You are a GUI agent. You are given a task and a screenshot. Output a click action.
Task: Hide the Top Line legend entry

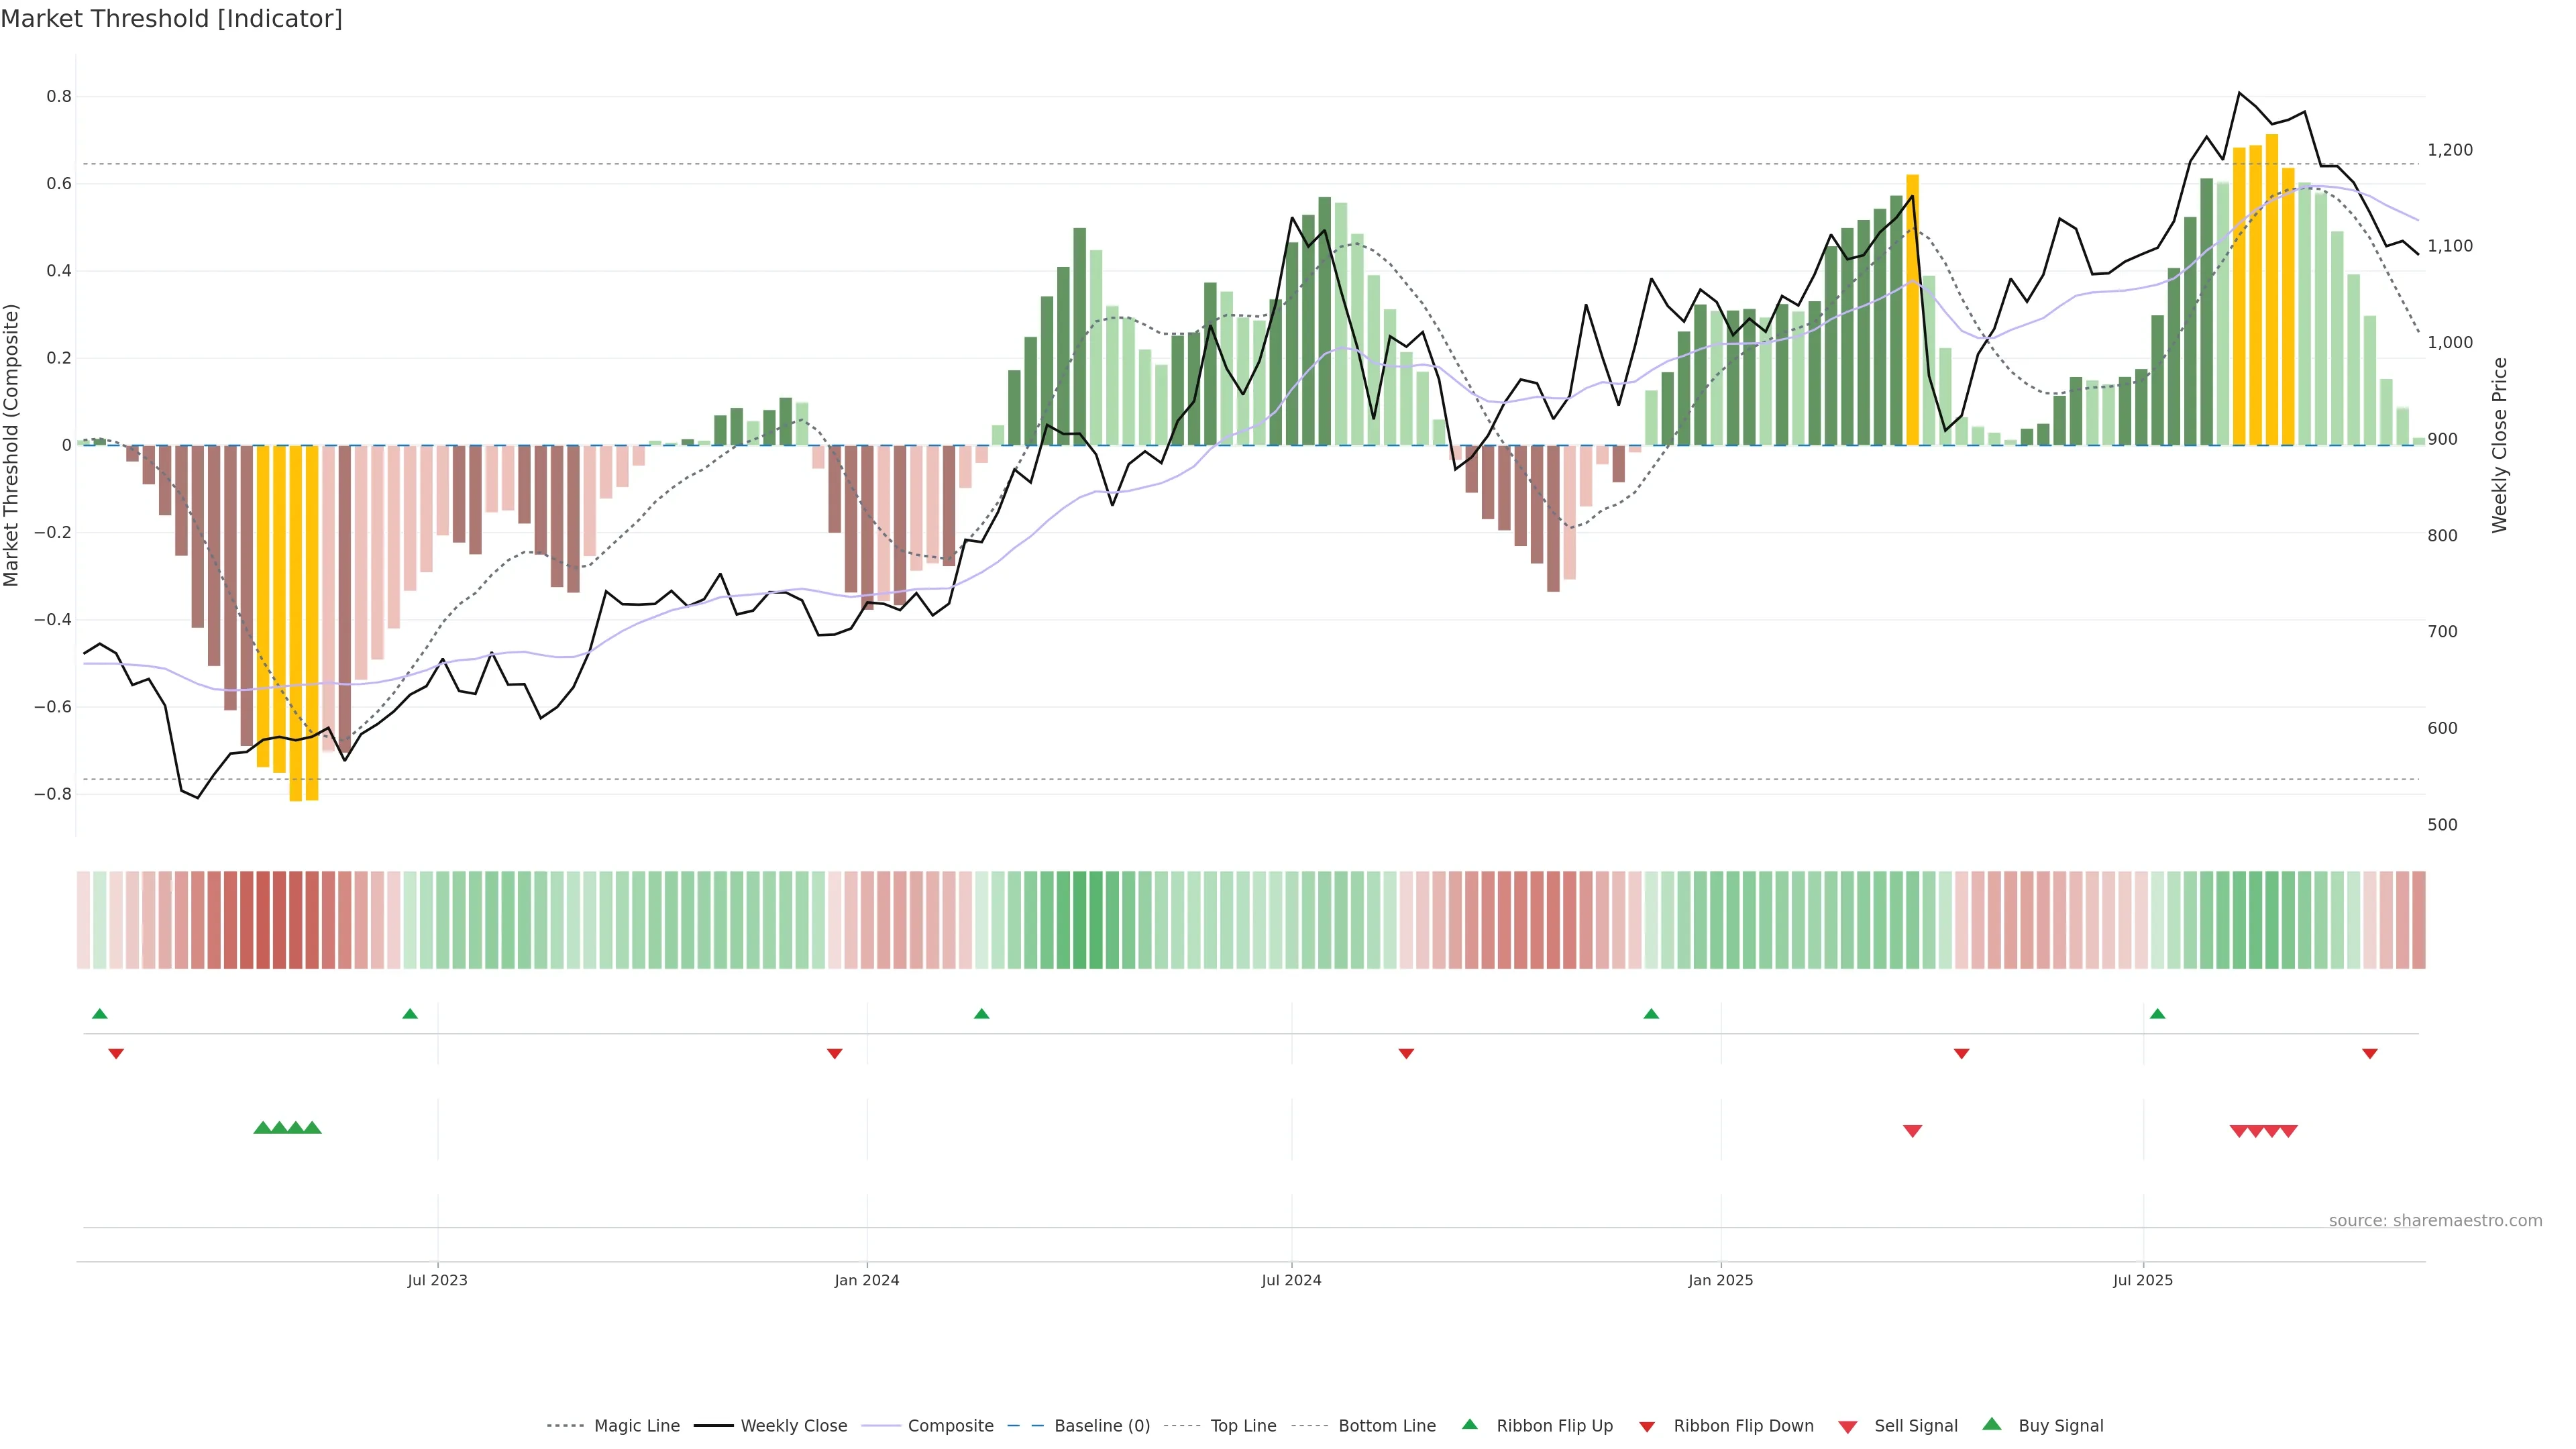1243,1426
